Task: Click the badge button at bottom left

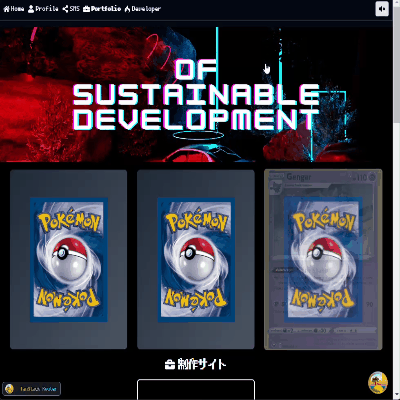Action: pyautogui.click(x=32, y=389)
